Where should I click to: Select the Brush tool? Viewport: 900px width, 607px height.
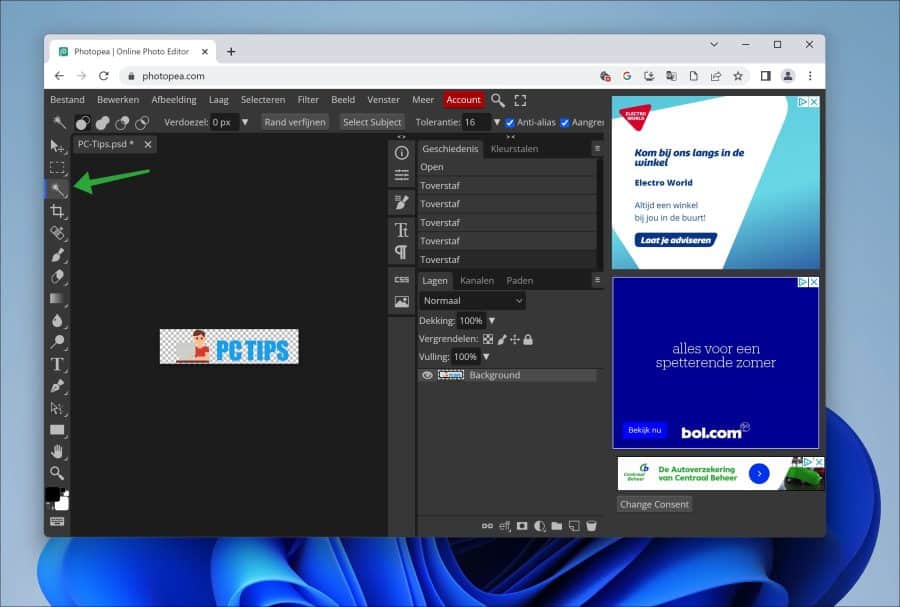click(57, 255)
